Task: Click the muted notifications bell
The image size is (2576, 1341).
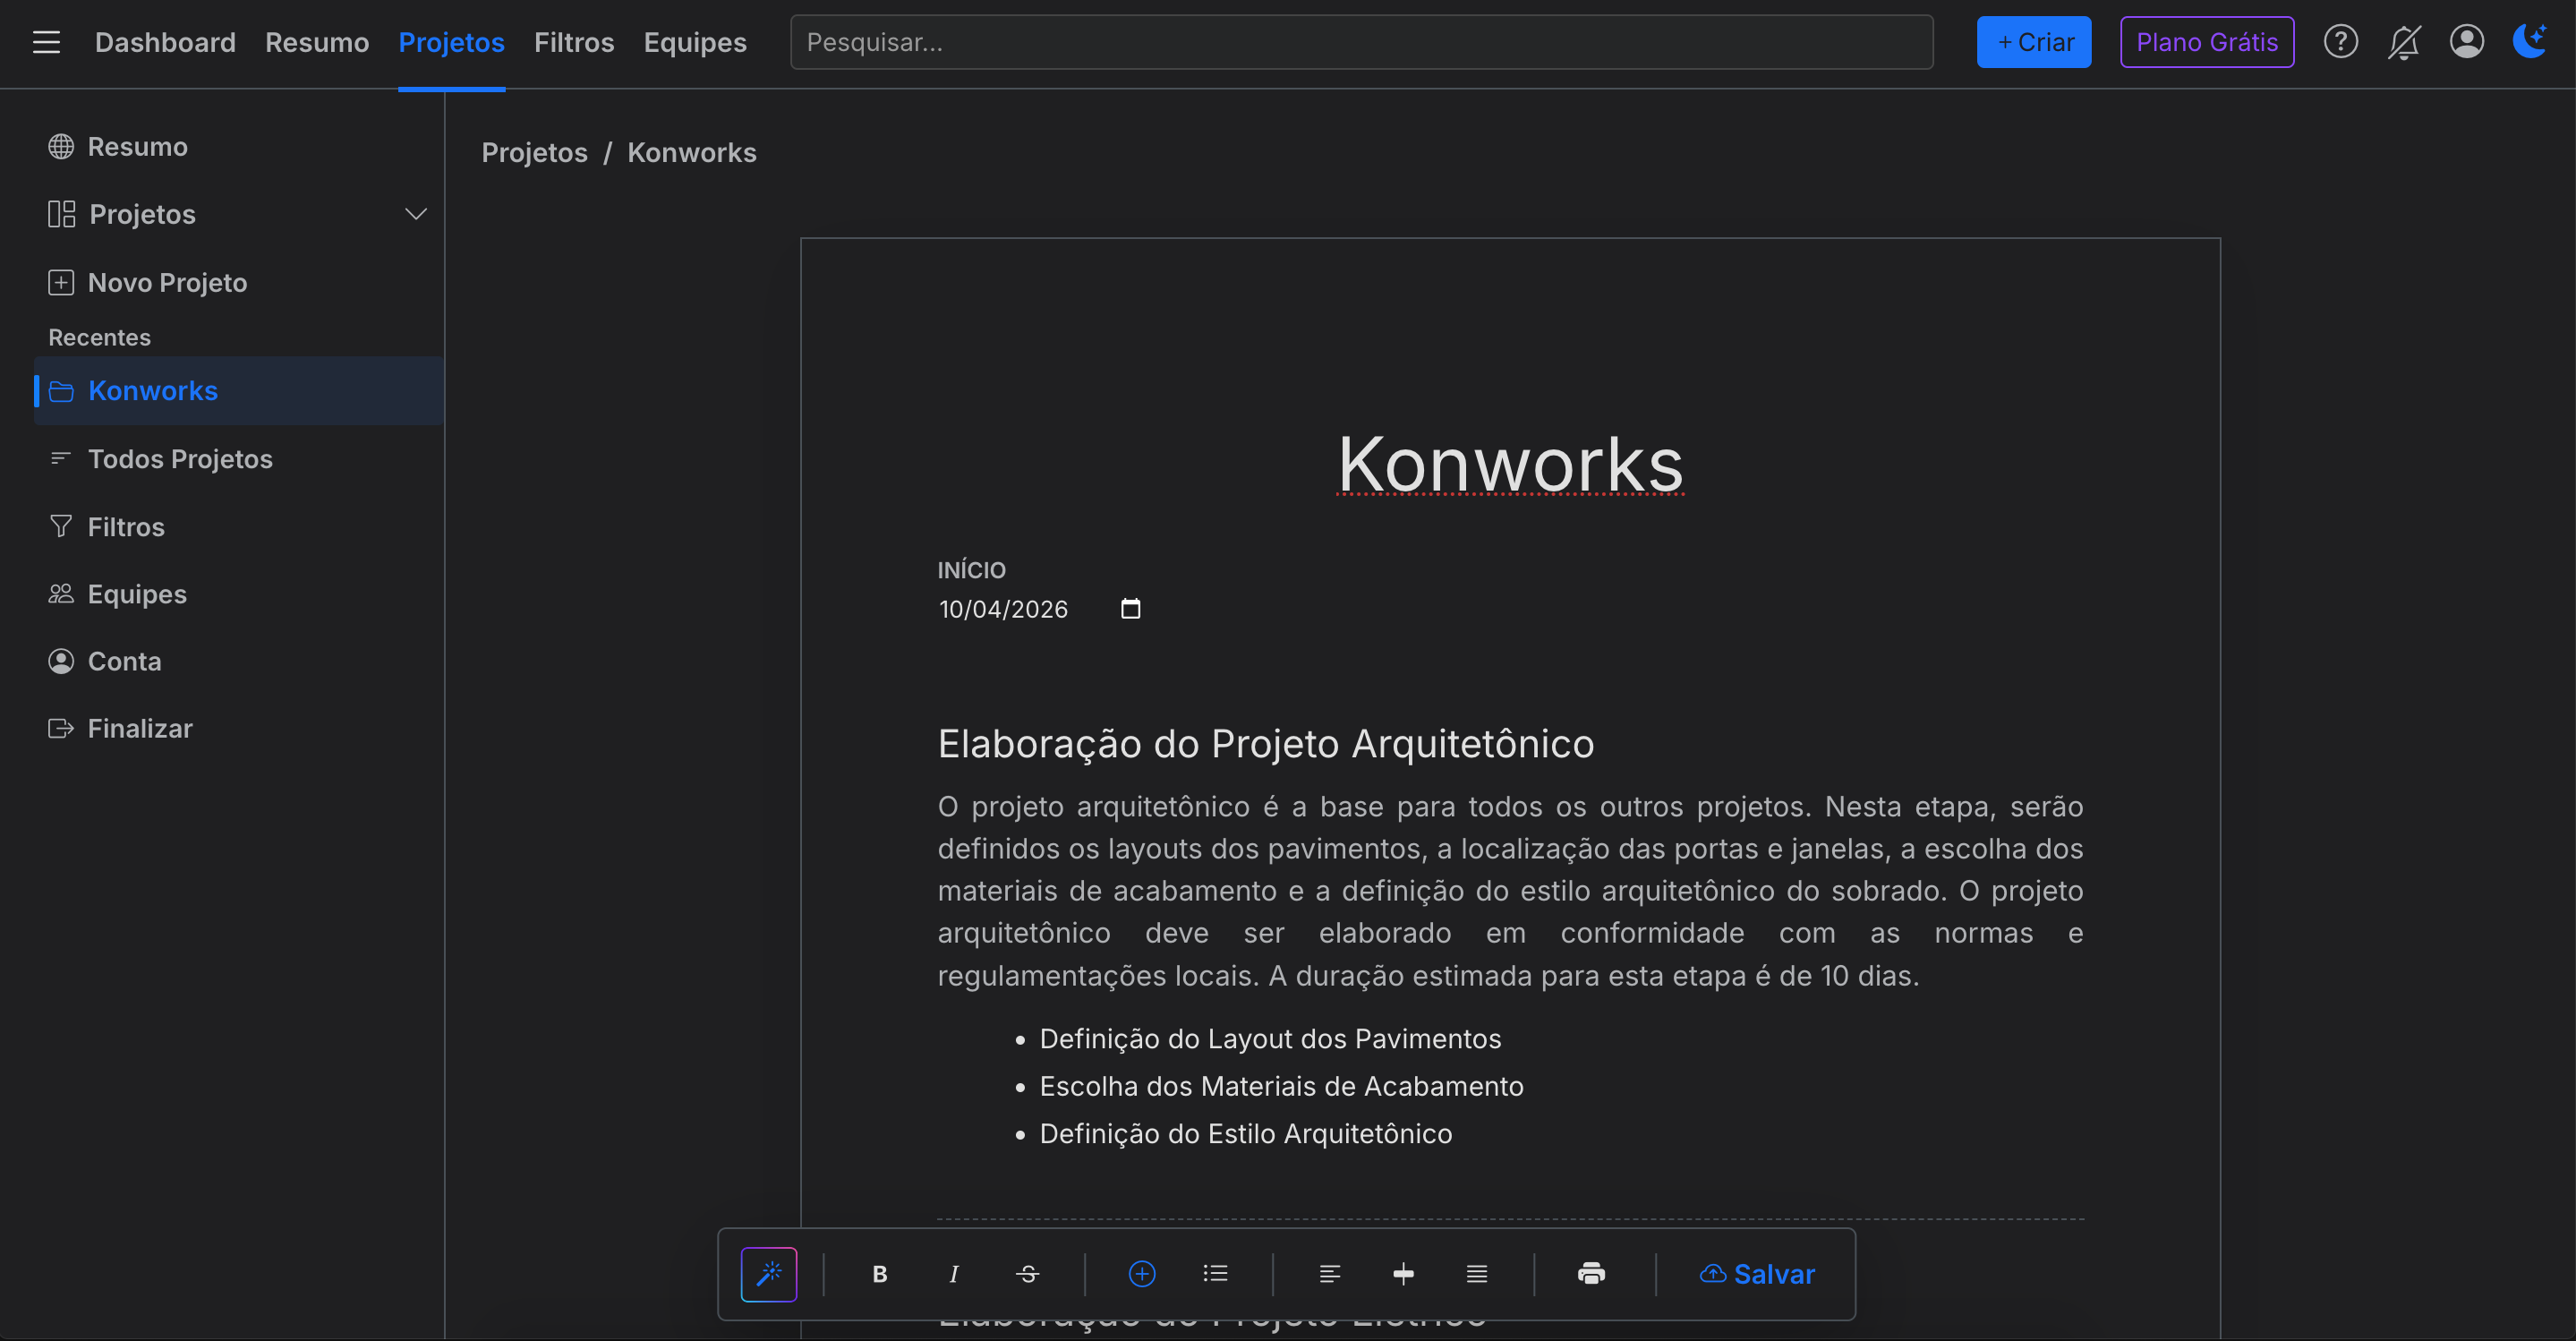Action: point(2404,41)
